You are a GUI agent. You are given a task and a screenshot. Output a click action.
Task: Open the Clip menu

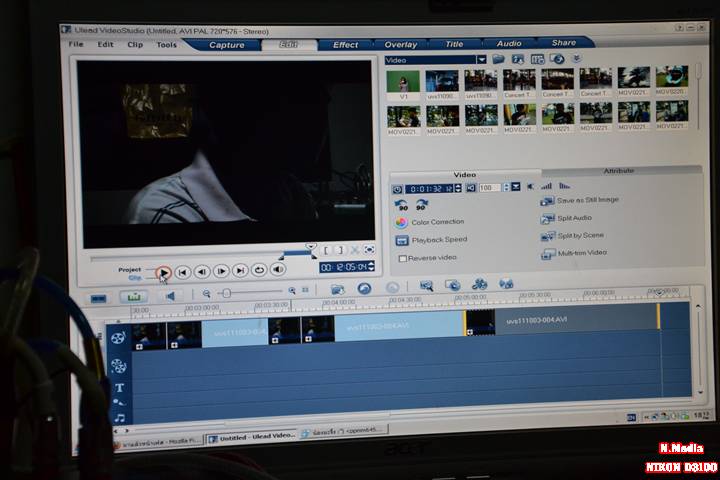pyautogui.click(x=135, y=45)
